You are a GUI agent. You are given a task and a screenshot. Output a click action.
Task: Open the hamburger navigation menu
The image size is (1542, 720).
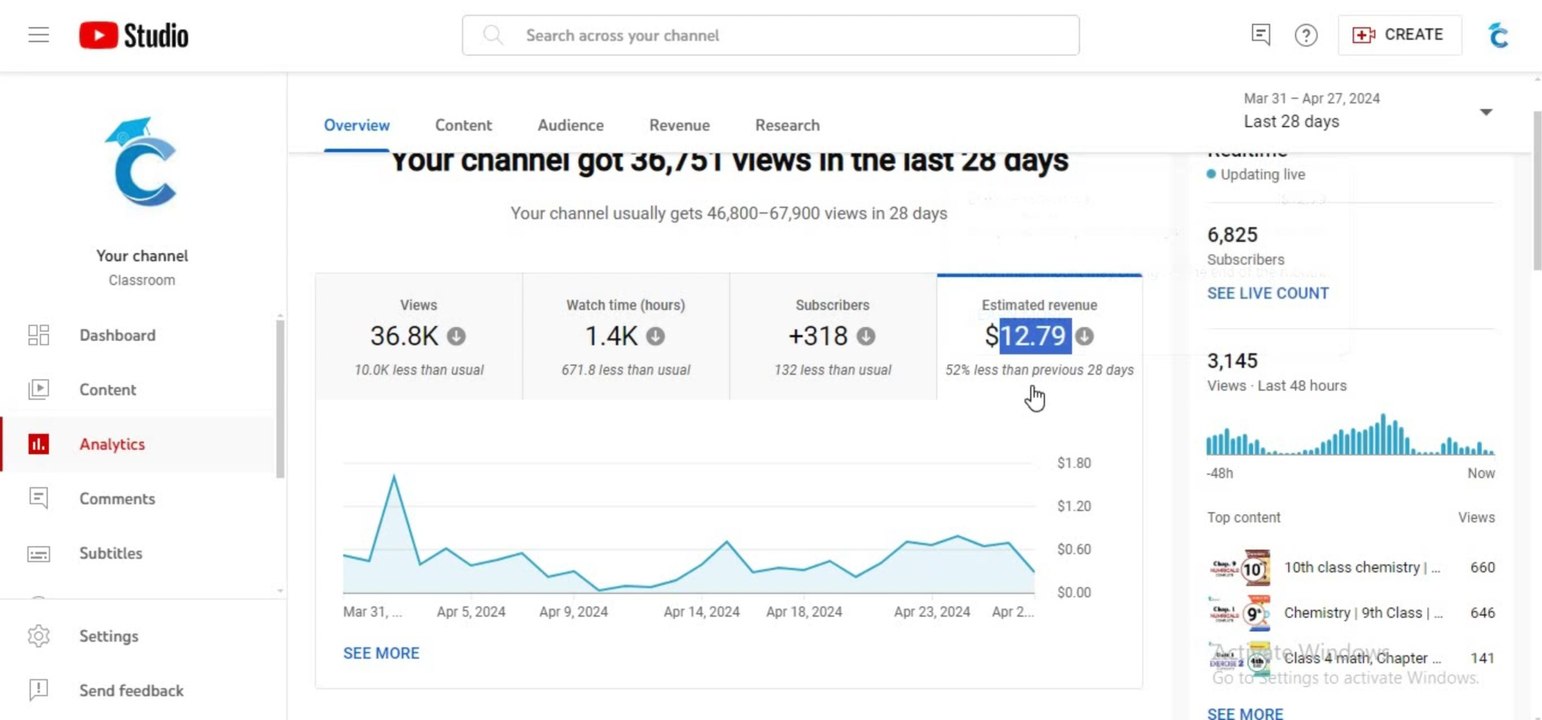coord(38,35)
